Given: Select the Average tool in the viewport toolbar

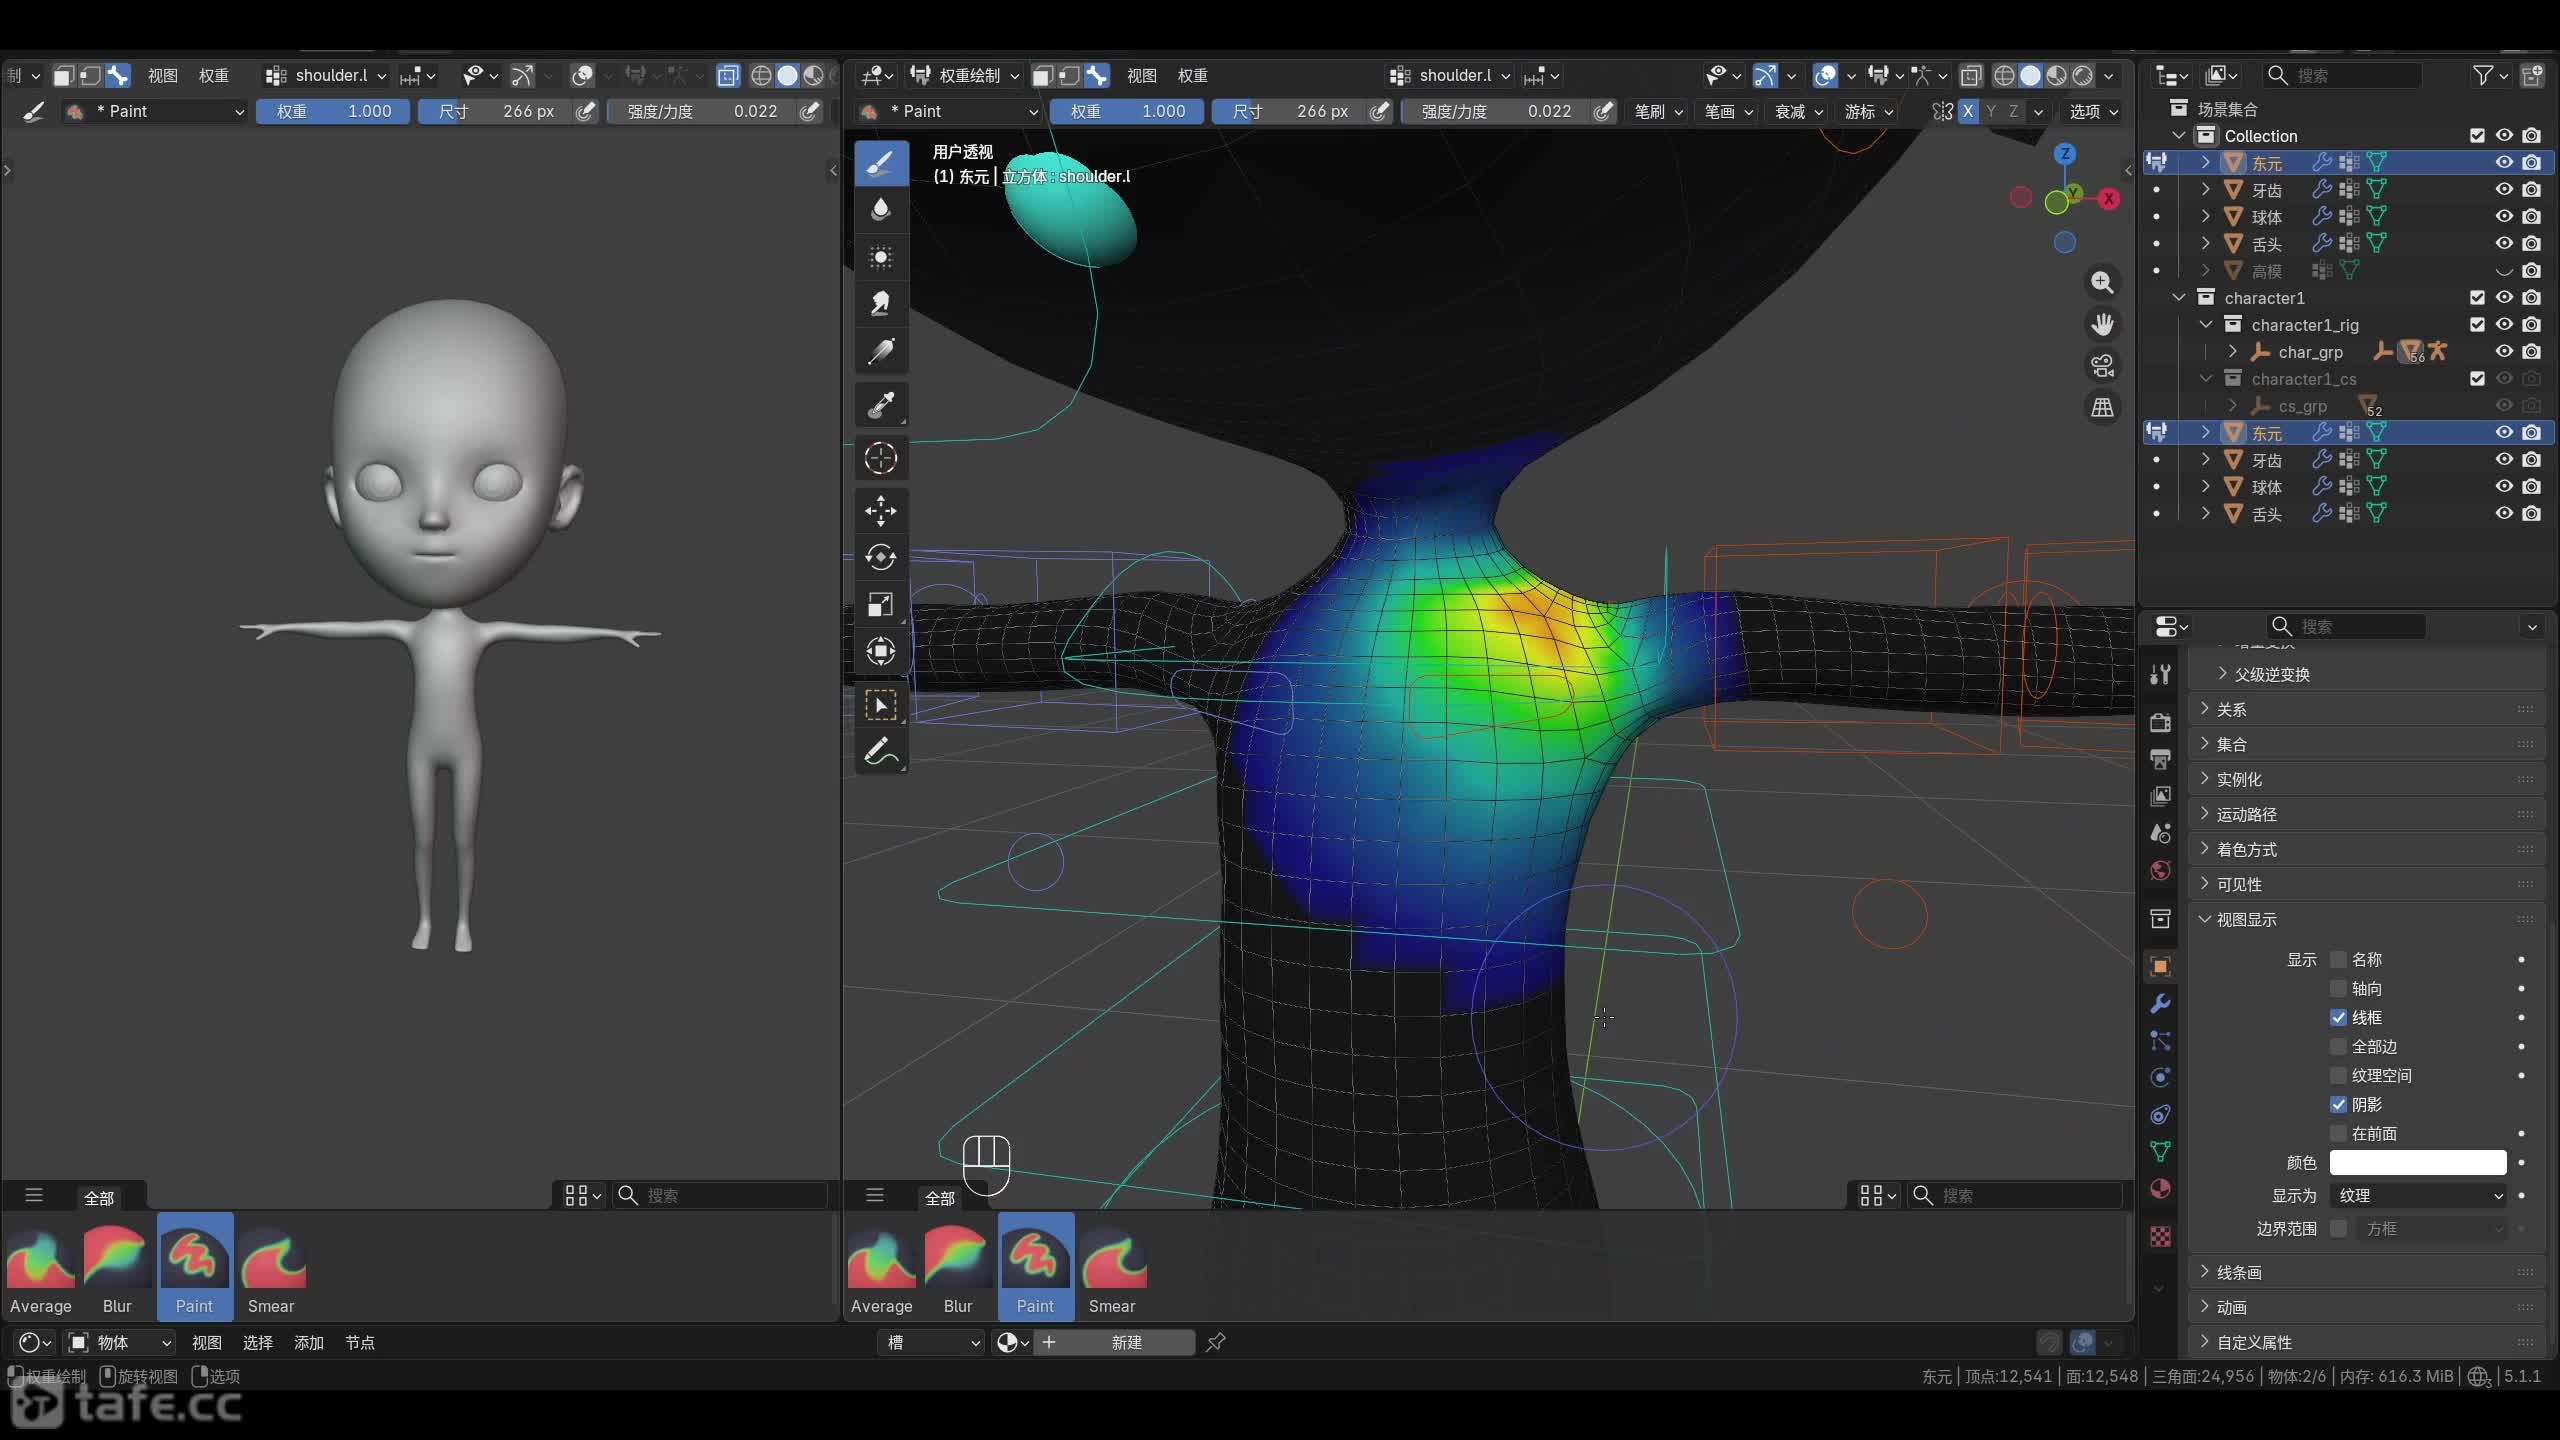Looking at the screenshot, I should pyautogui.click(x=881, y=257).
